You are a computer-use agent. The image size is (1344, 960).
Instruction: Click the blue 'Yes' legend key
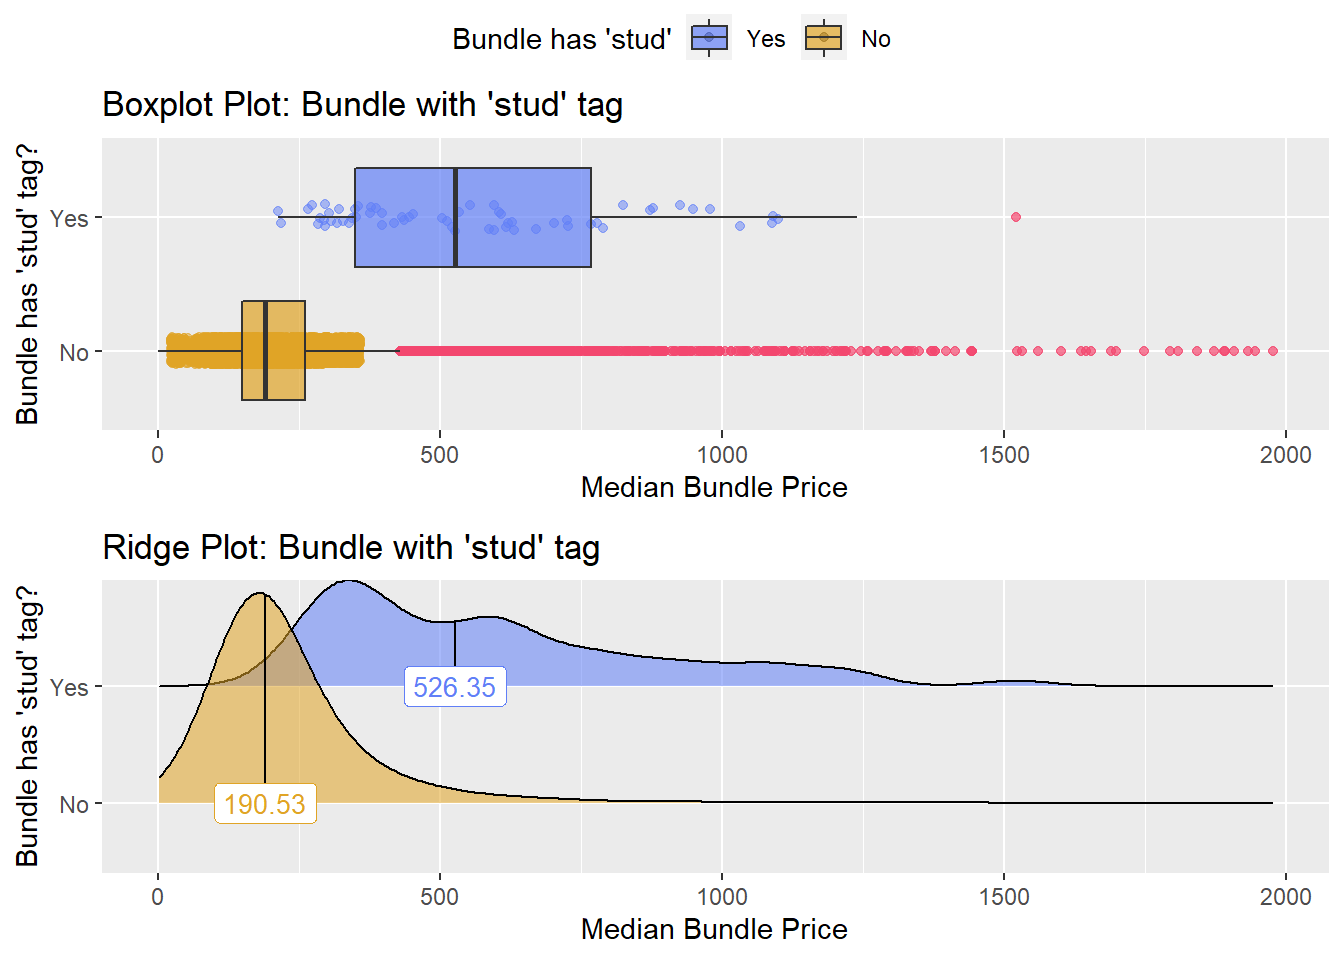coord(709,38)
